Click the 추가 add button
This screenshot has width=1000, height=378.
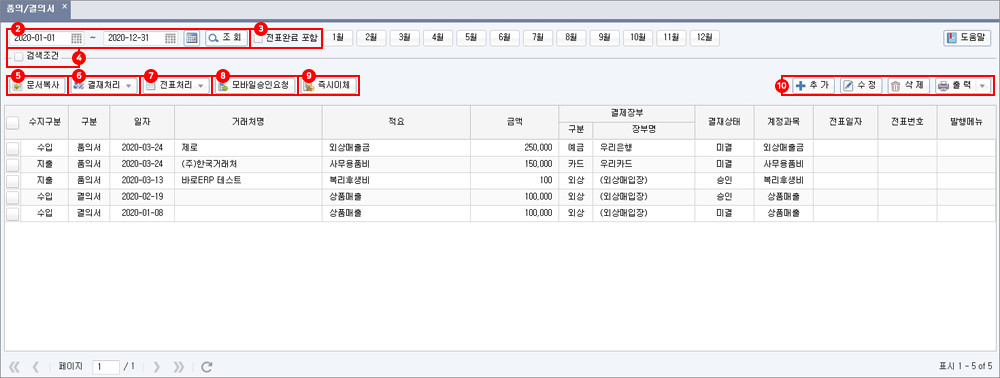[x=813, y=85]
